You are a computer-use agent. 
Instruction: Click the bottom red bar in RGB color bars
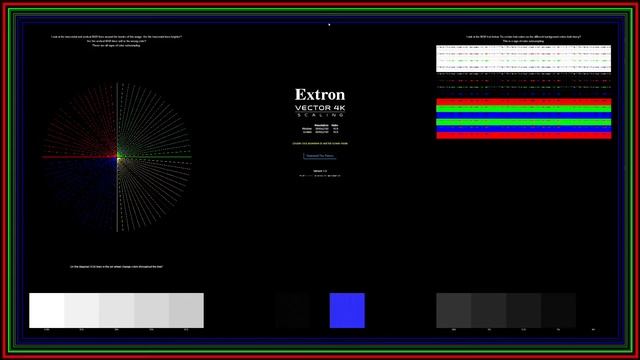pyautogui.click(x=524, y=136)
